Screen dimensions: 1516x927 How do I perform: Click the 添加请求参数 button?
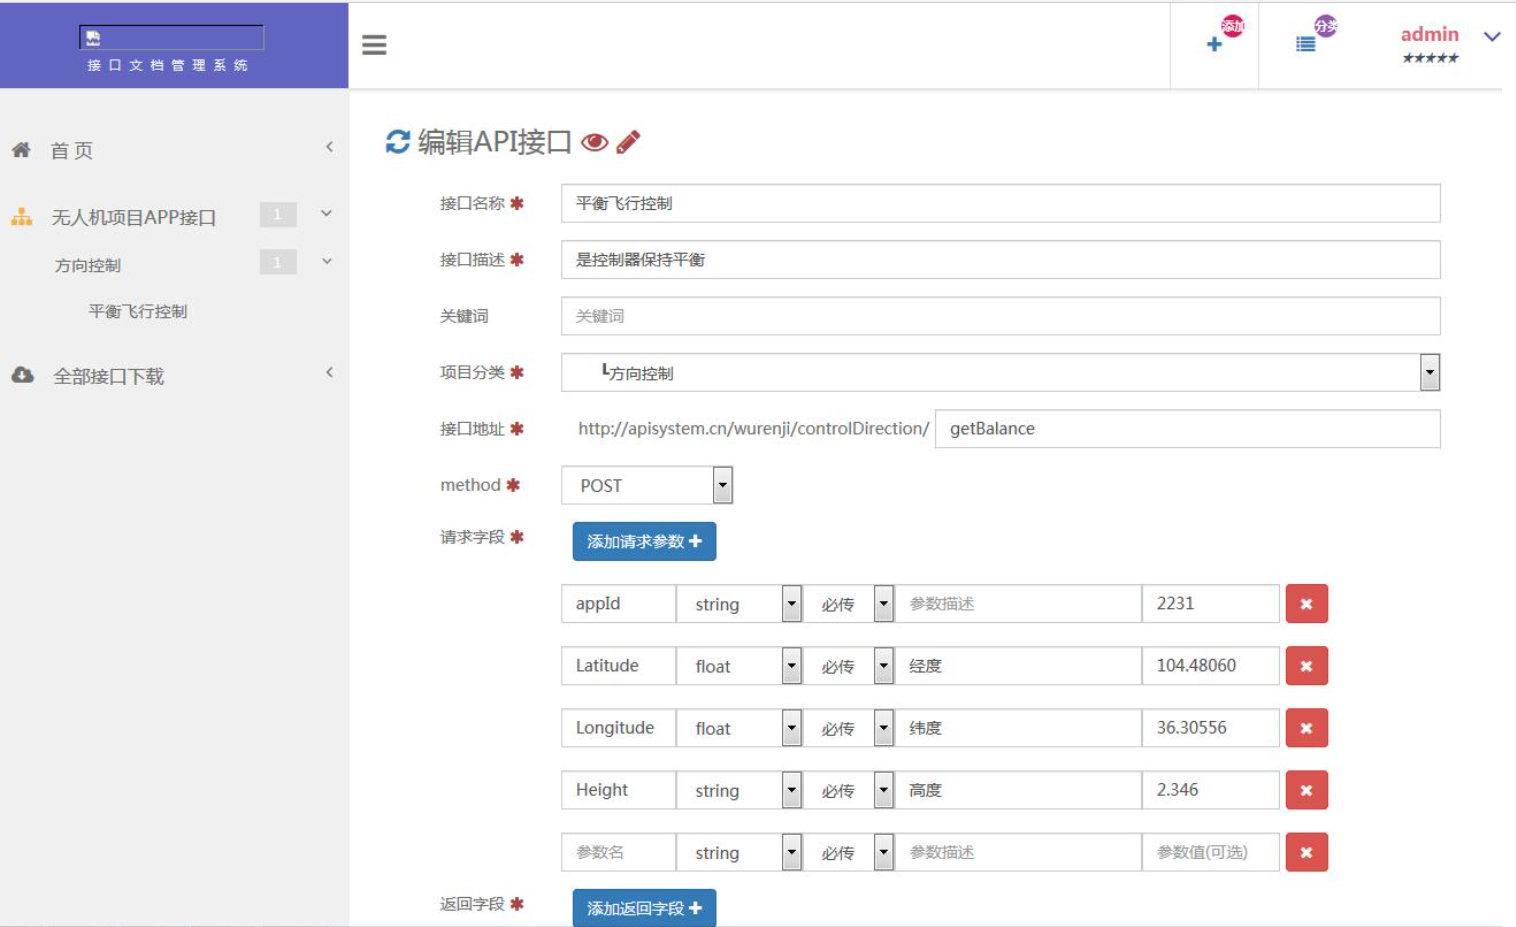[x=644, y=541]
